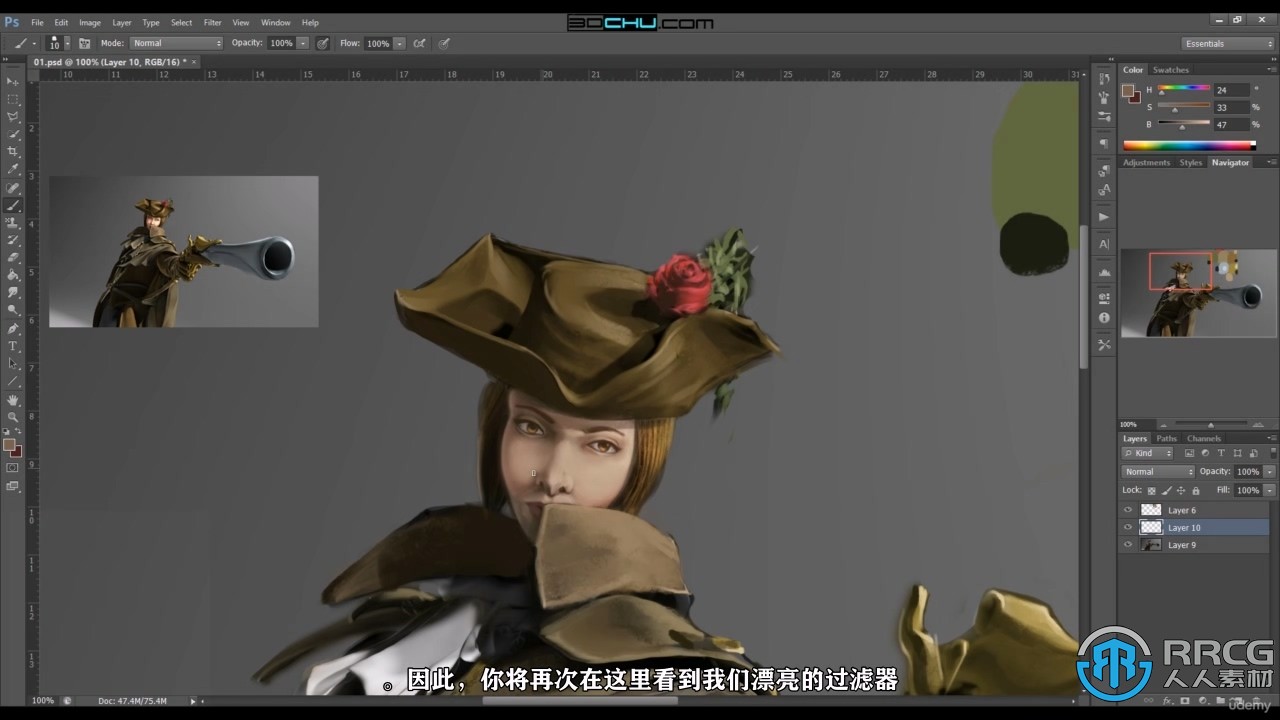
Task: Open the Histogram panel icon
Action: (1104, 272)
